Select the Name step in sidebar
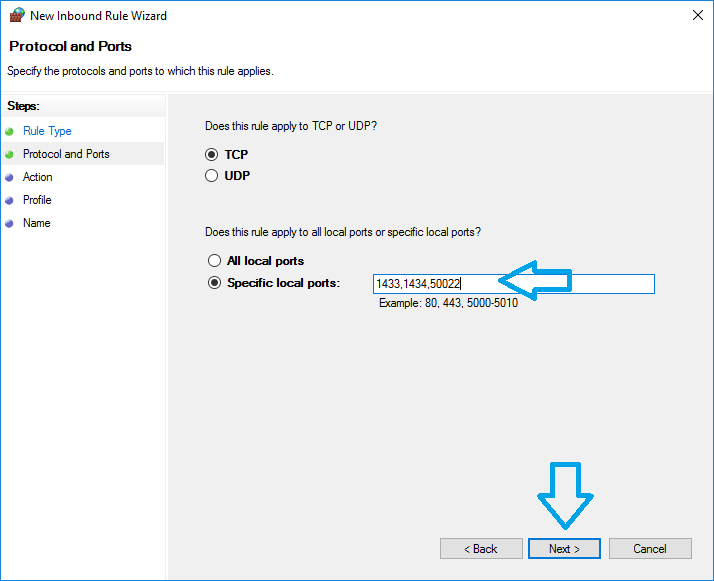The width and height of the screenshot is (714, 581). tap(36, 223)
